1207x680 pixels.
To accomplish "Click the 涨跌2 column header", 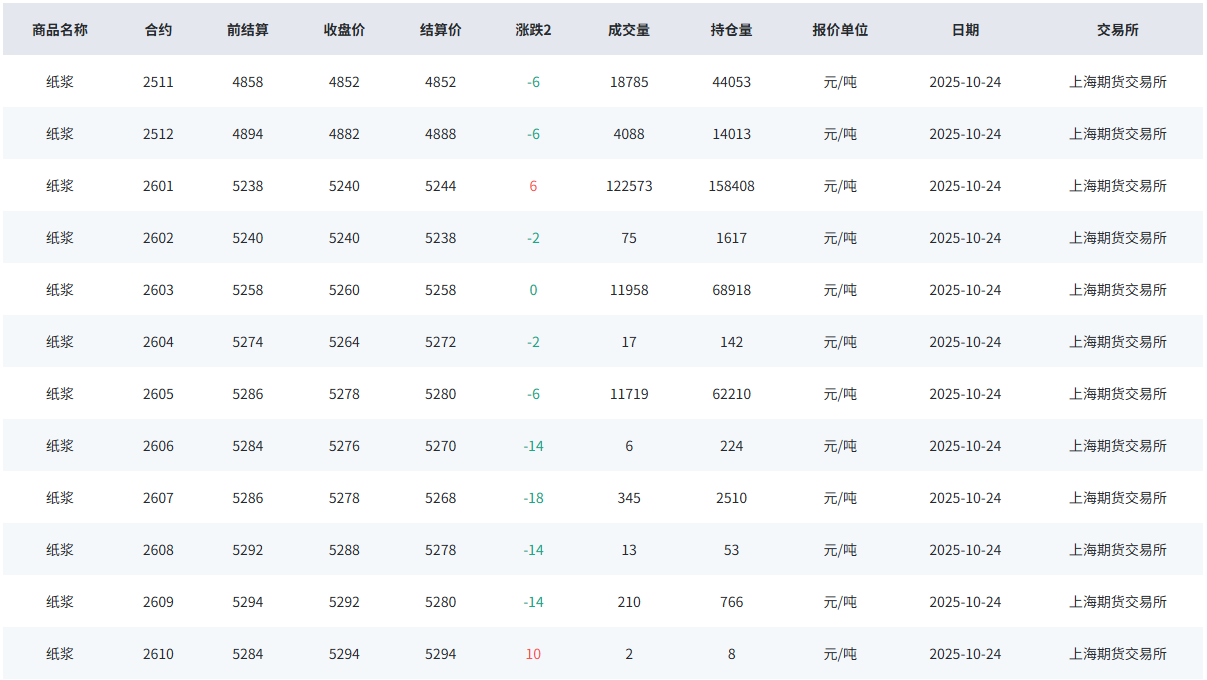I will [533, 30].
